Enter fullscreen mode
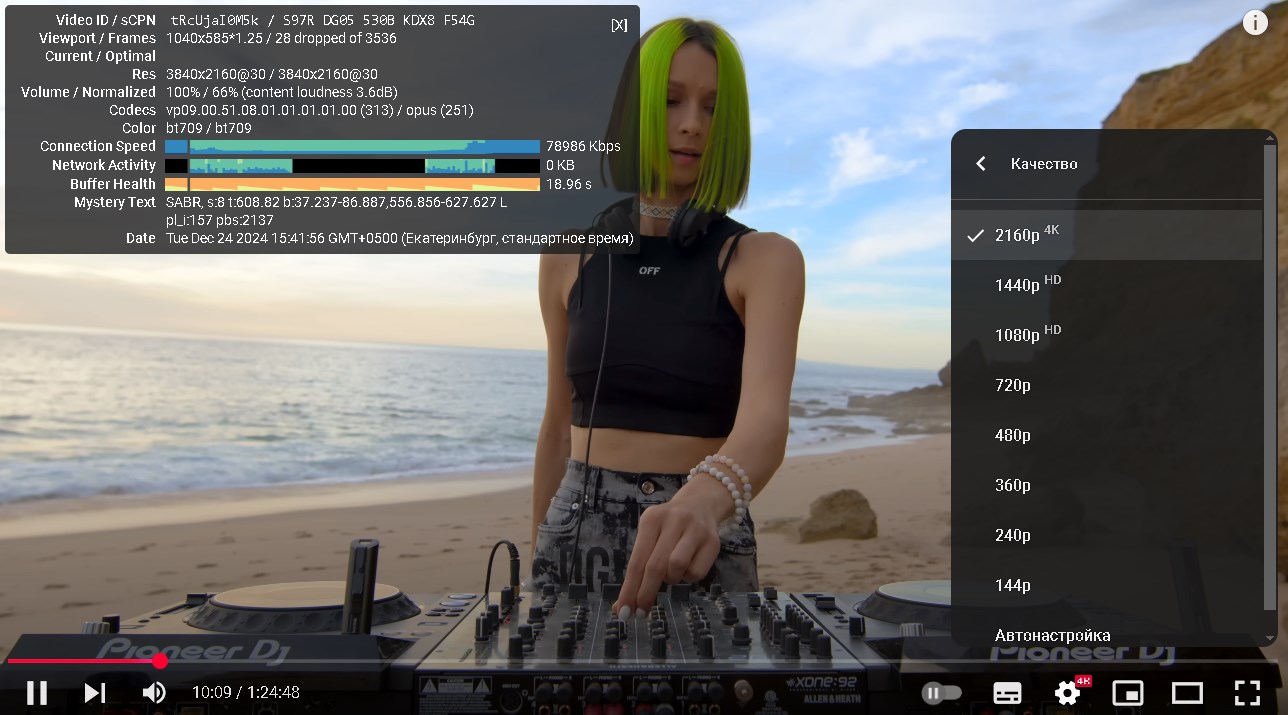Image resolution: width=1288 pixels, height=715 pixels. [x=1246, y=692]
